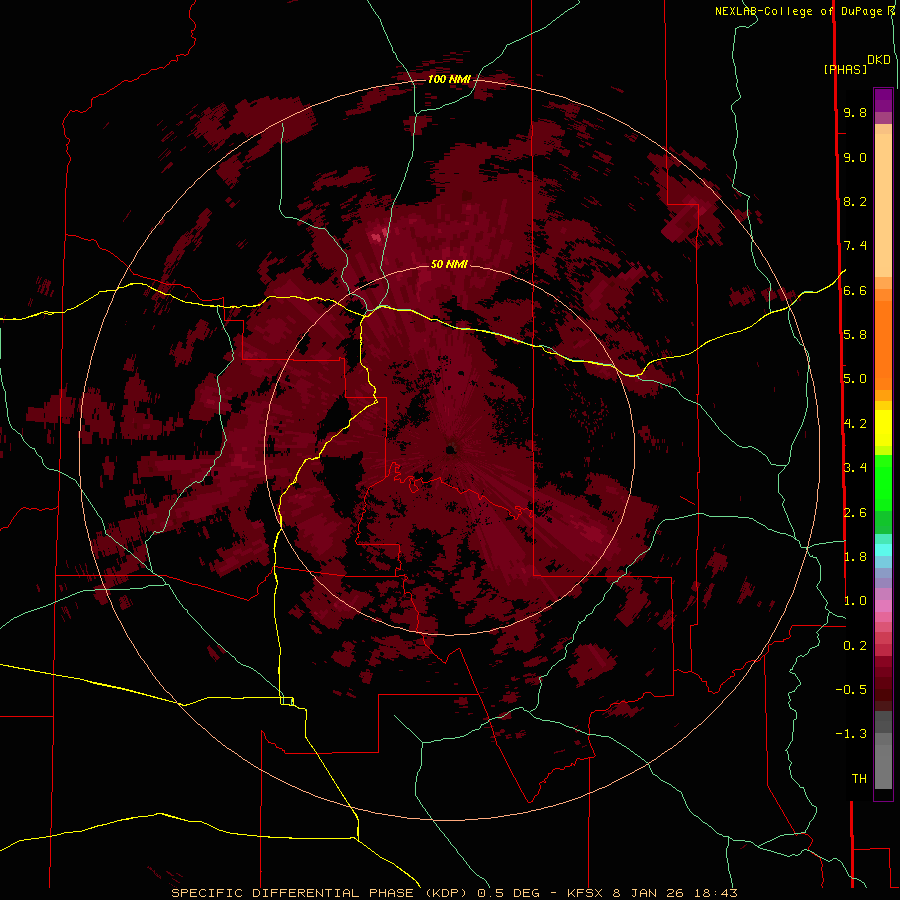The width and height of the screenshot is (900, 900).
Task: Click the 9.8 value on the color scale
Action: [x=855, y=112]
